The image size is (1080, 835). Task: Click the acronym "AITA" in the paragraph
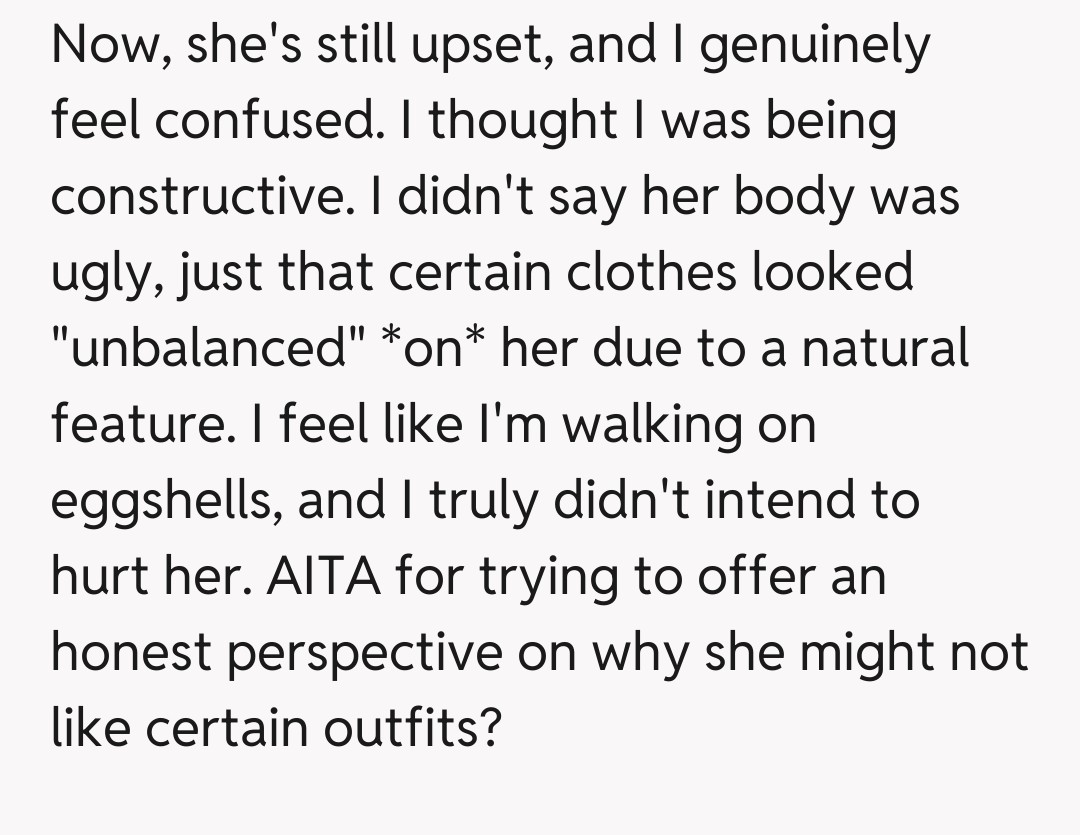pos(307,576)
